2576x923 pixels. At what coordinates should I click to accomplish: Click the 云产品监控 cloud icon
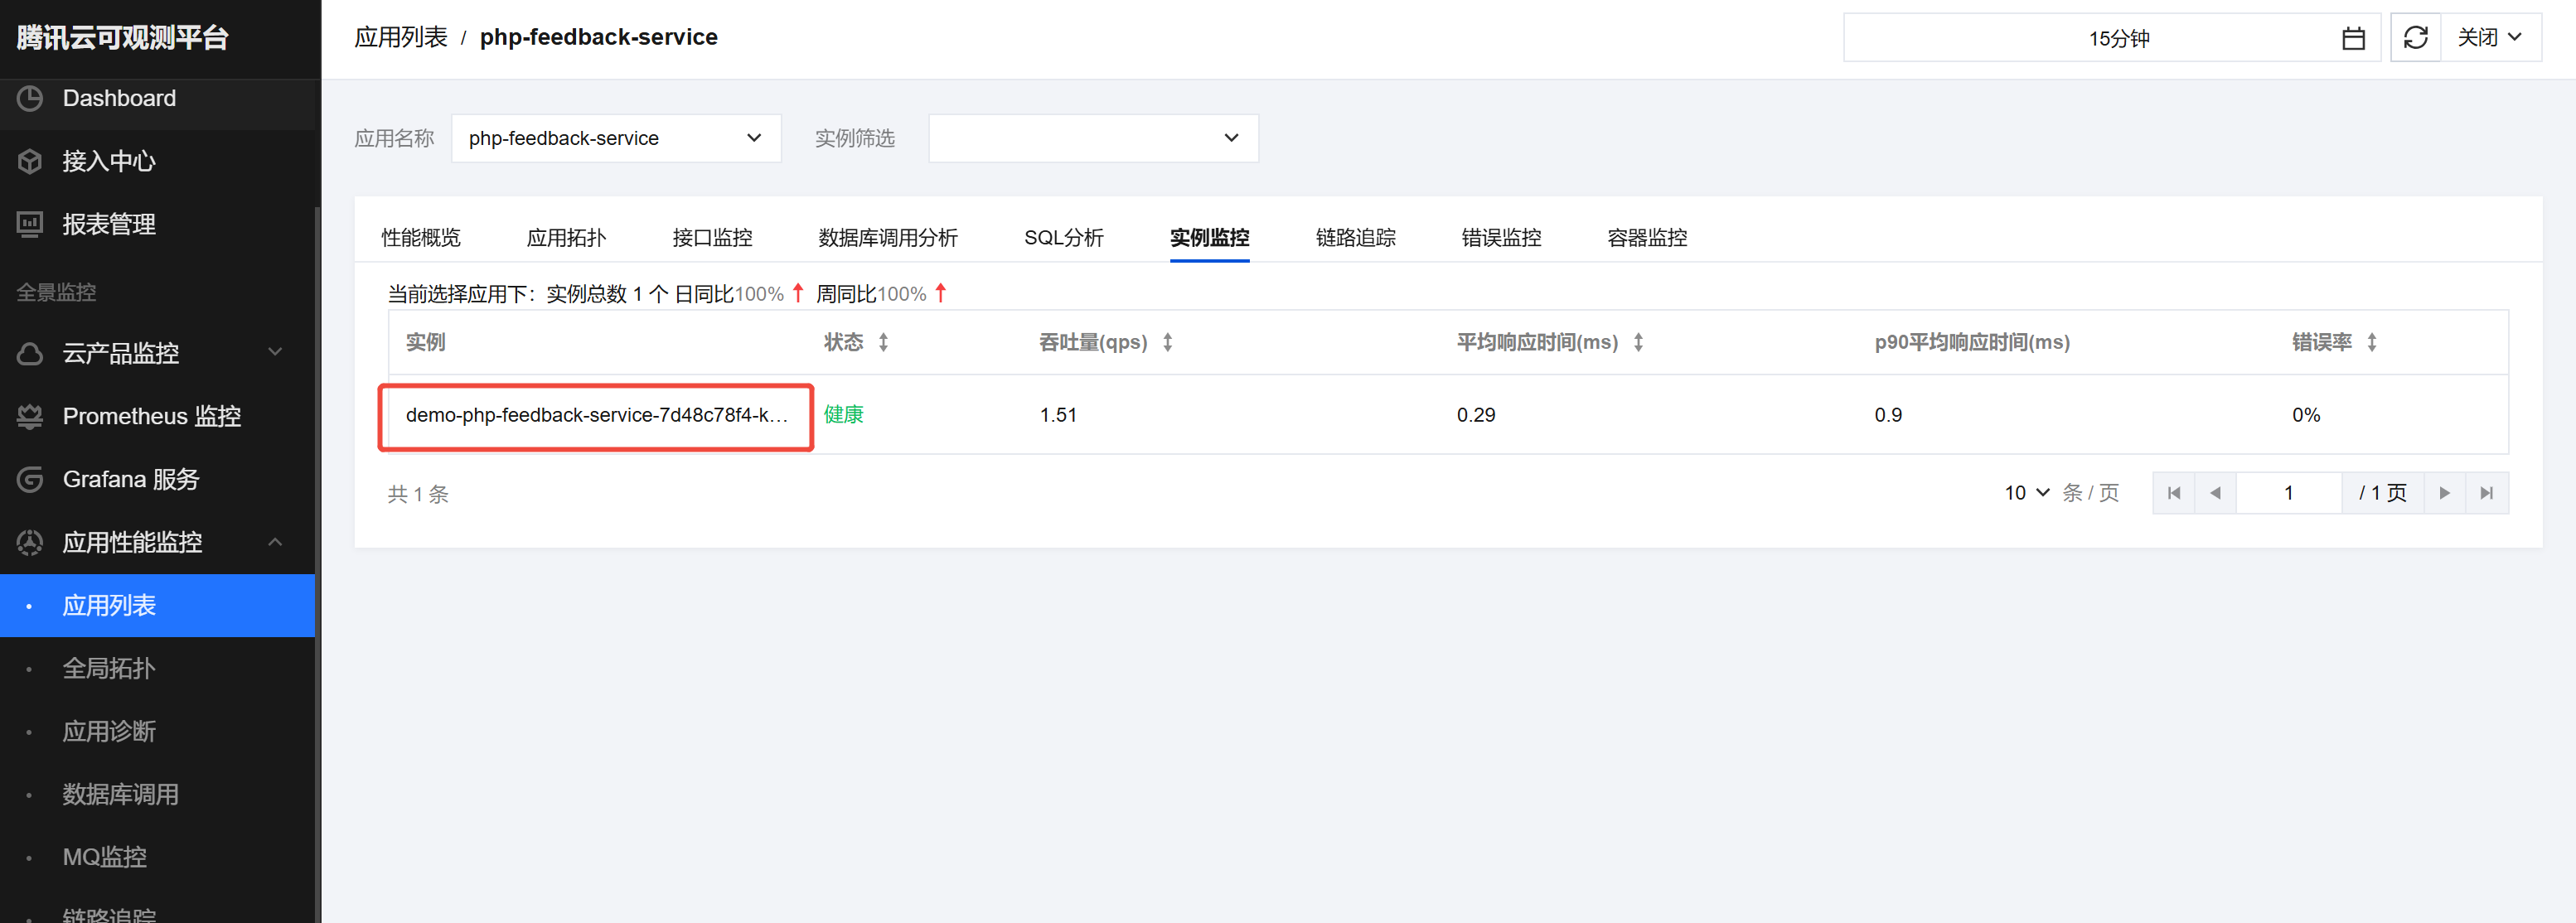coord(30,353)
